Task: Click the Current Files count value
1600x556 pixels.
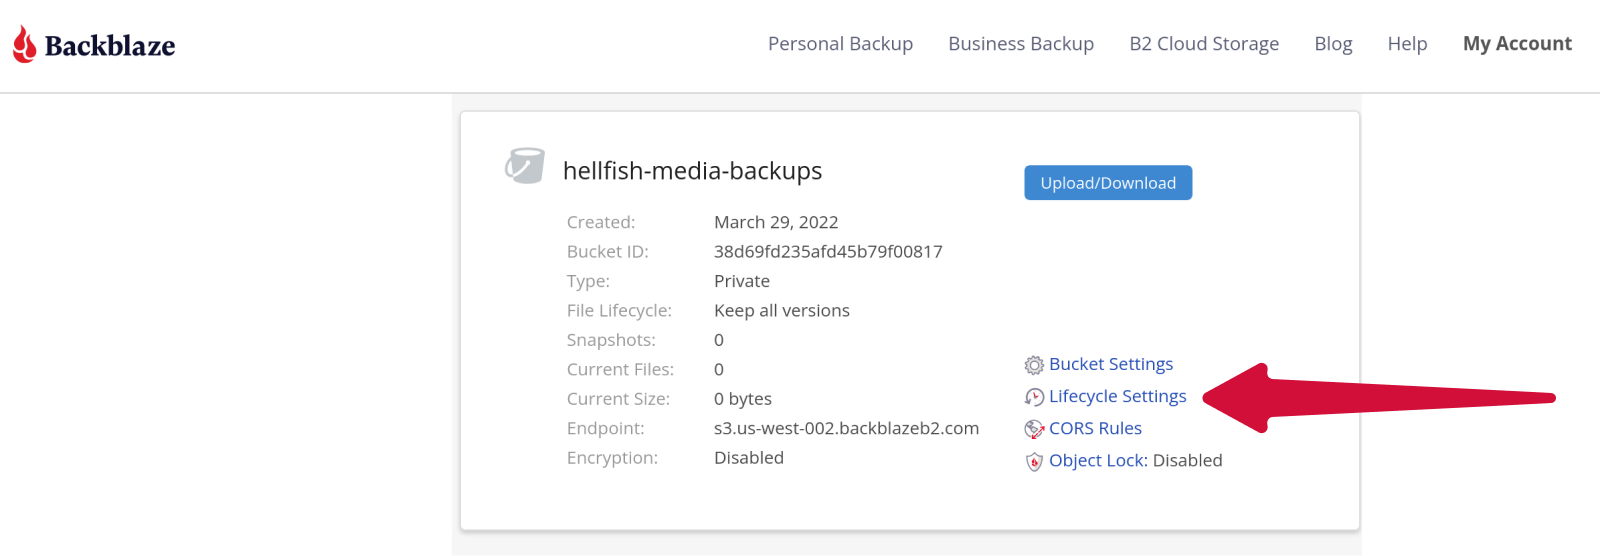Action: click(x=719, y=370)
